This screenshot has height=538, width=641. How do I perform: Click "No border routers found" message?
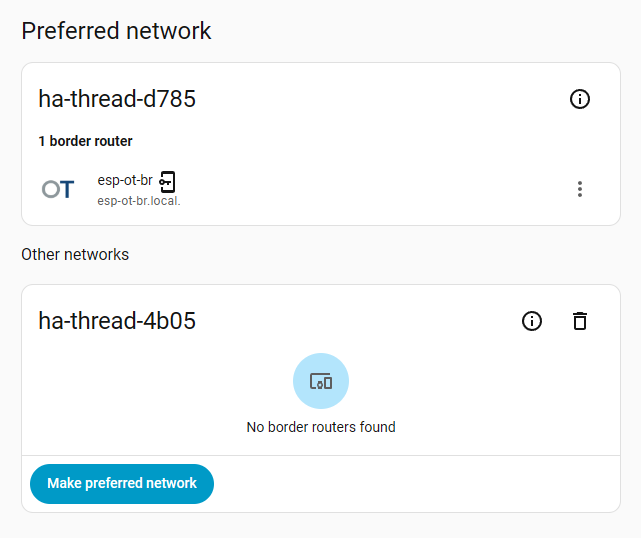pos(321,427)
